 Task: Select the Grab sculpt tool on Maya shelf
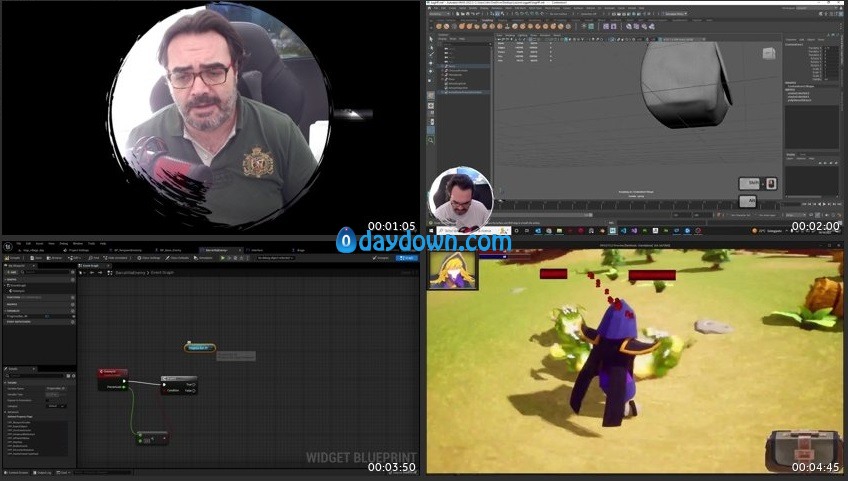462,26
